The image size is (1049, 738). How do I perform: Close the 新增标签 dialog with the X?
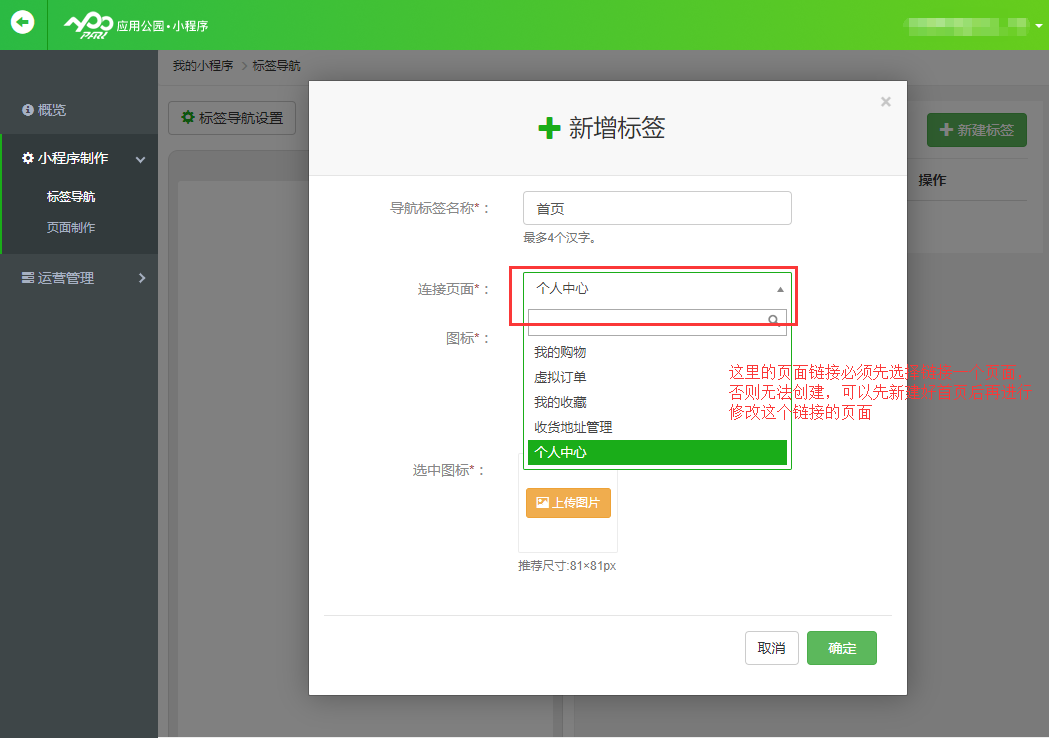(x=885, y=101)
